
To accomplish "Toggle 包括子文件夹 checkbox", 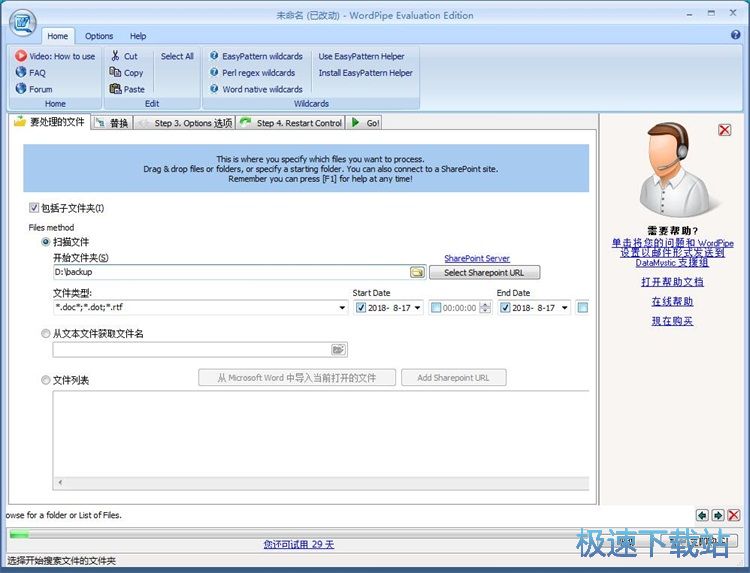I will tap(33, 208).
